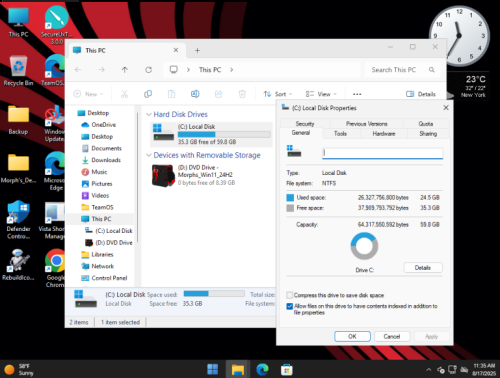Open the View dropdown menu

321,94
